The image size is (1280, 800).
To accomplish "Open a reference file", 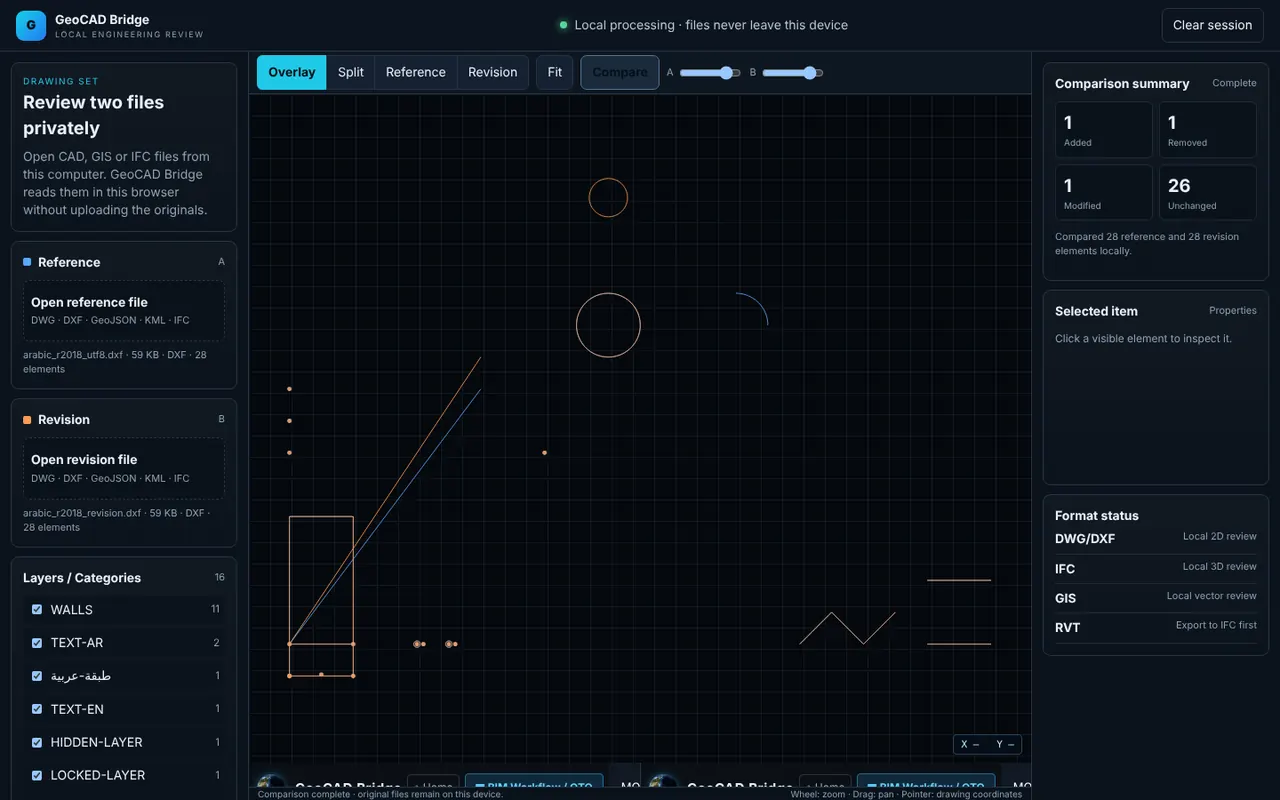I will [124, 310].
